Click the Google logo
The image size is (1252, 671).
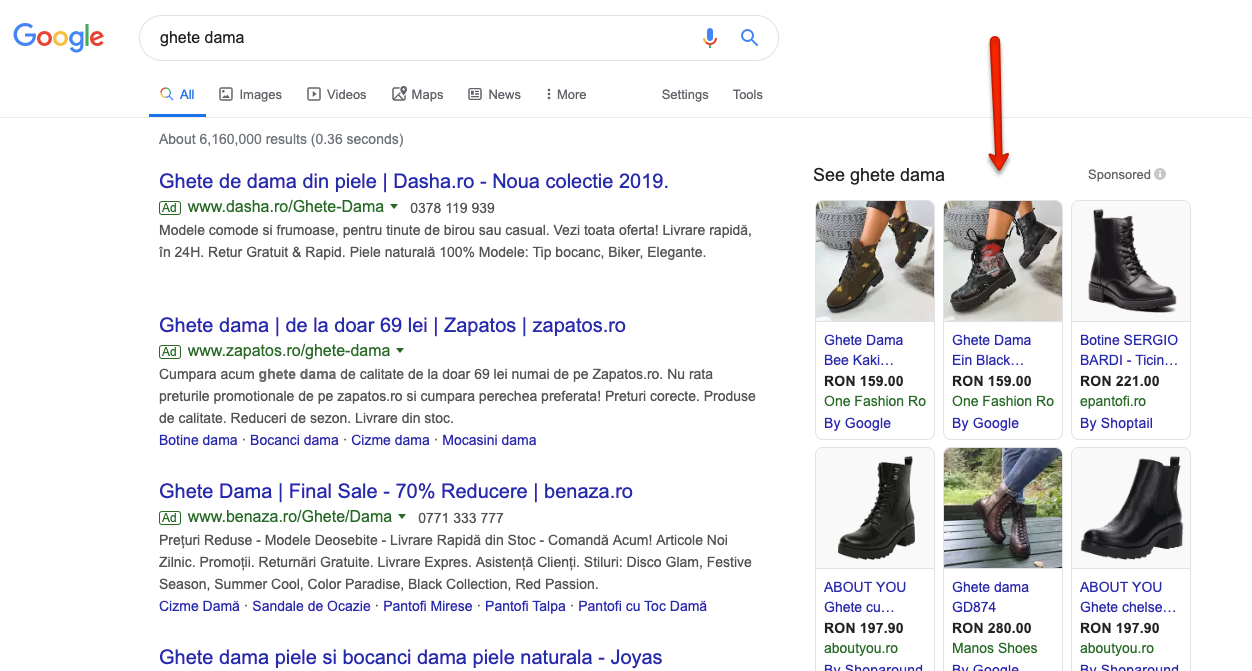[x=58, y=38]
